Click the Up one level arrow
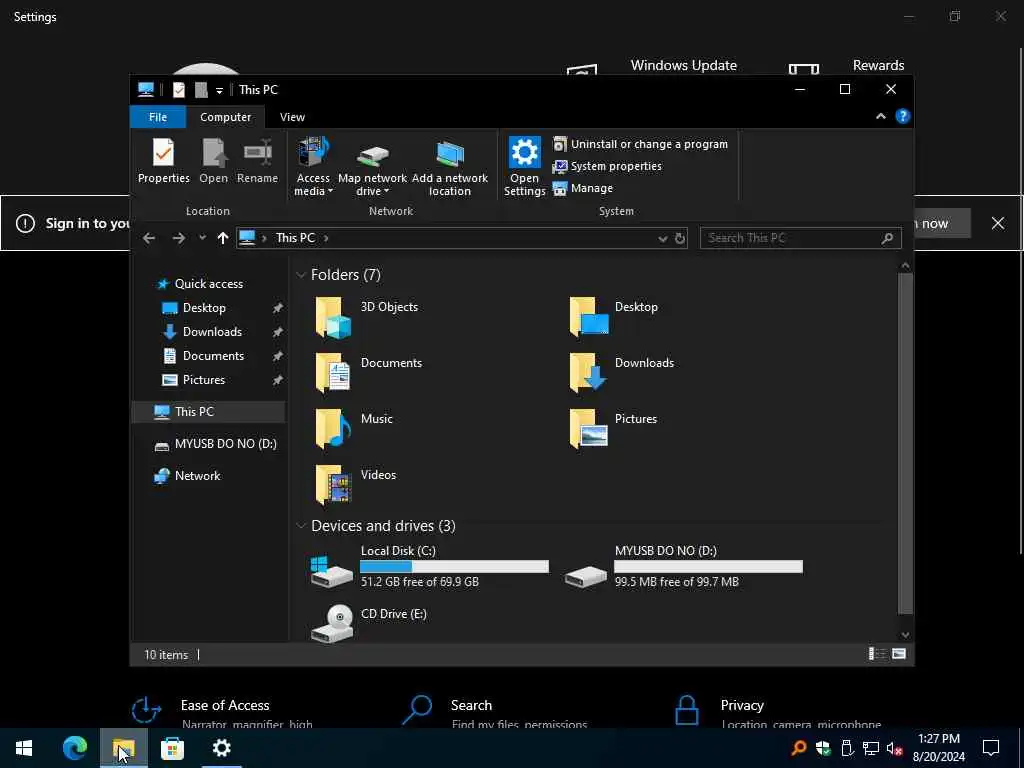The image size is (1024, 768). point(223,238)
